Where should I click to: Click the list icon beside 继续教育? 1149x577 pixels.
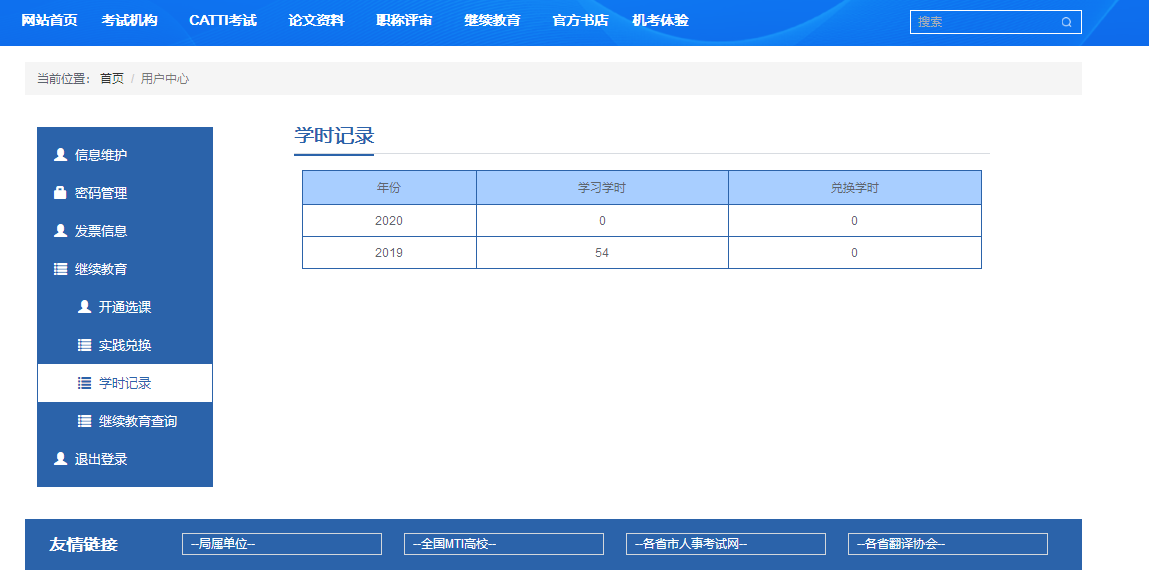tap(60, 269)
